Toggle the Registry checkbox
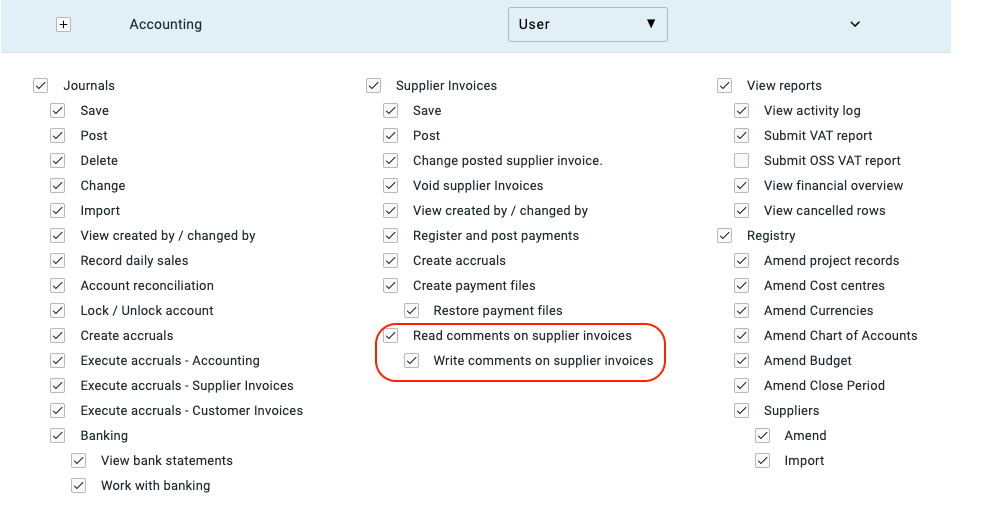The image size is (983, 513). point(724,236)
